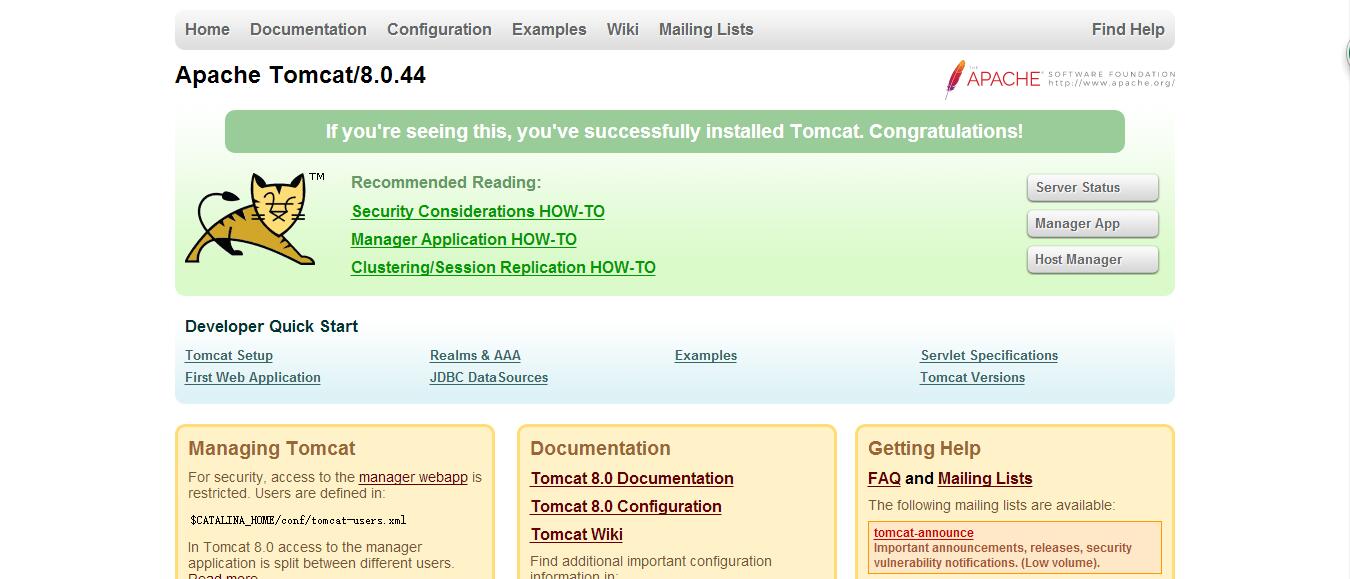Click the Documentation box heading
1350x579 pixels.
600,449
